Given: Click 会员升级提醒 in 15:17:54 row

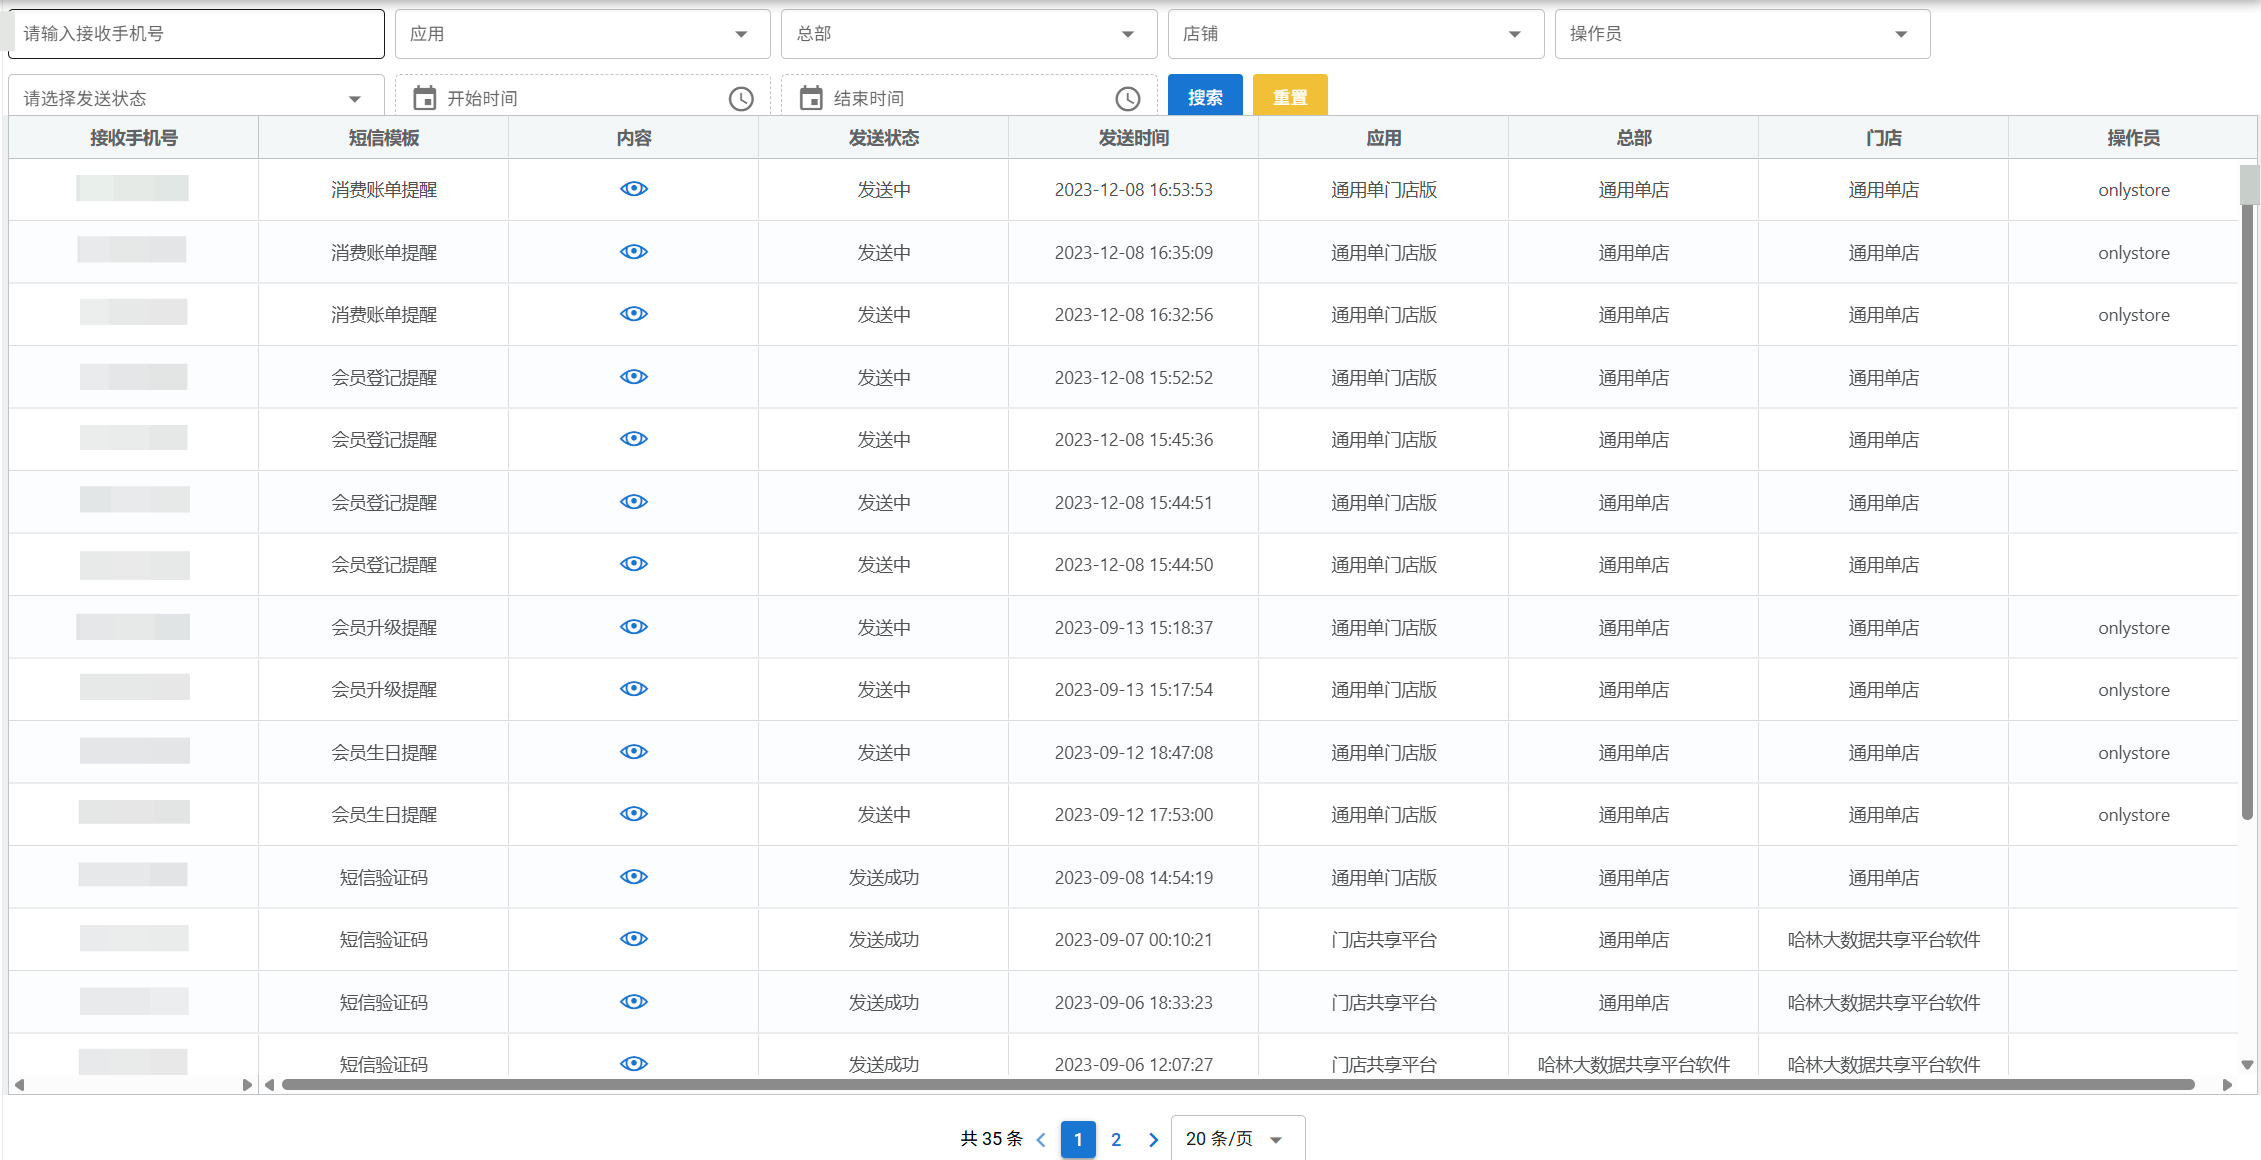Looking at the screenshot, I should (384, 690).
